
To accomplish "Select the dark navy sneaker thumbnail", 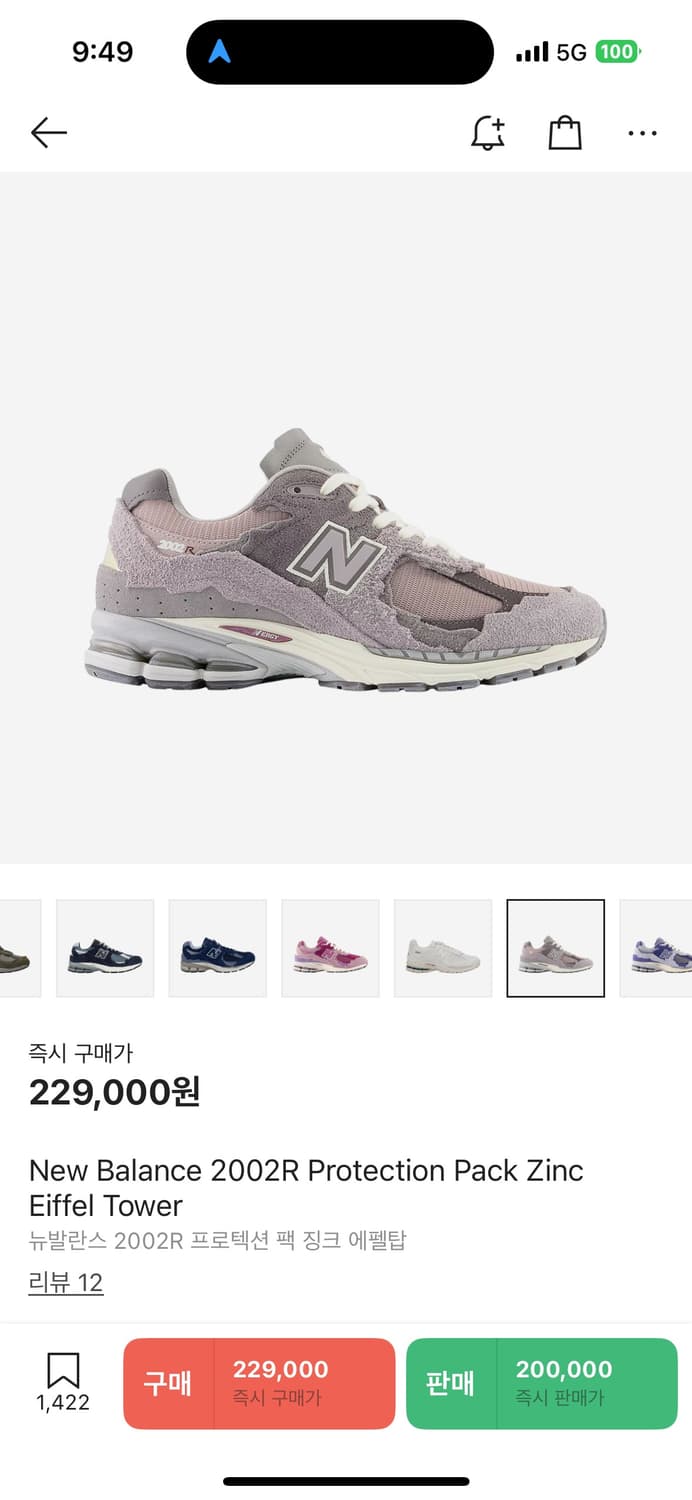I will pyautogui.click(x=105, y=948).
